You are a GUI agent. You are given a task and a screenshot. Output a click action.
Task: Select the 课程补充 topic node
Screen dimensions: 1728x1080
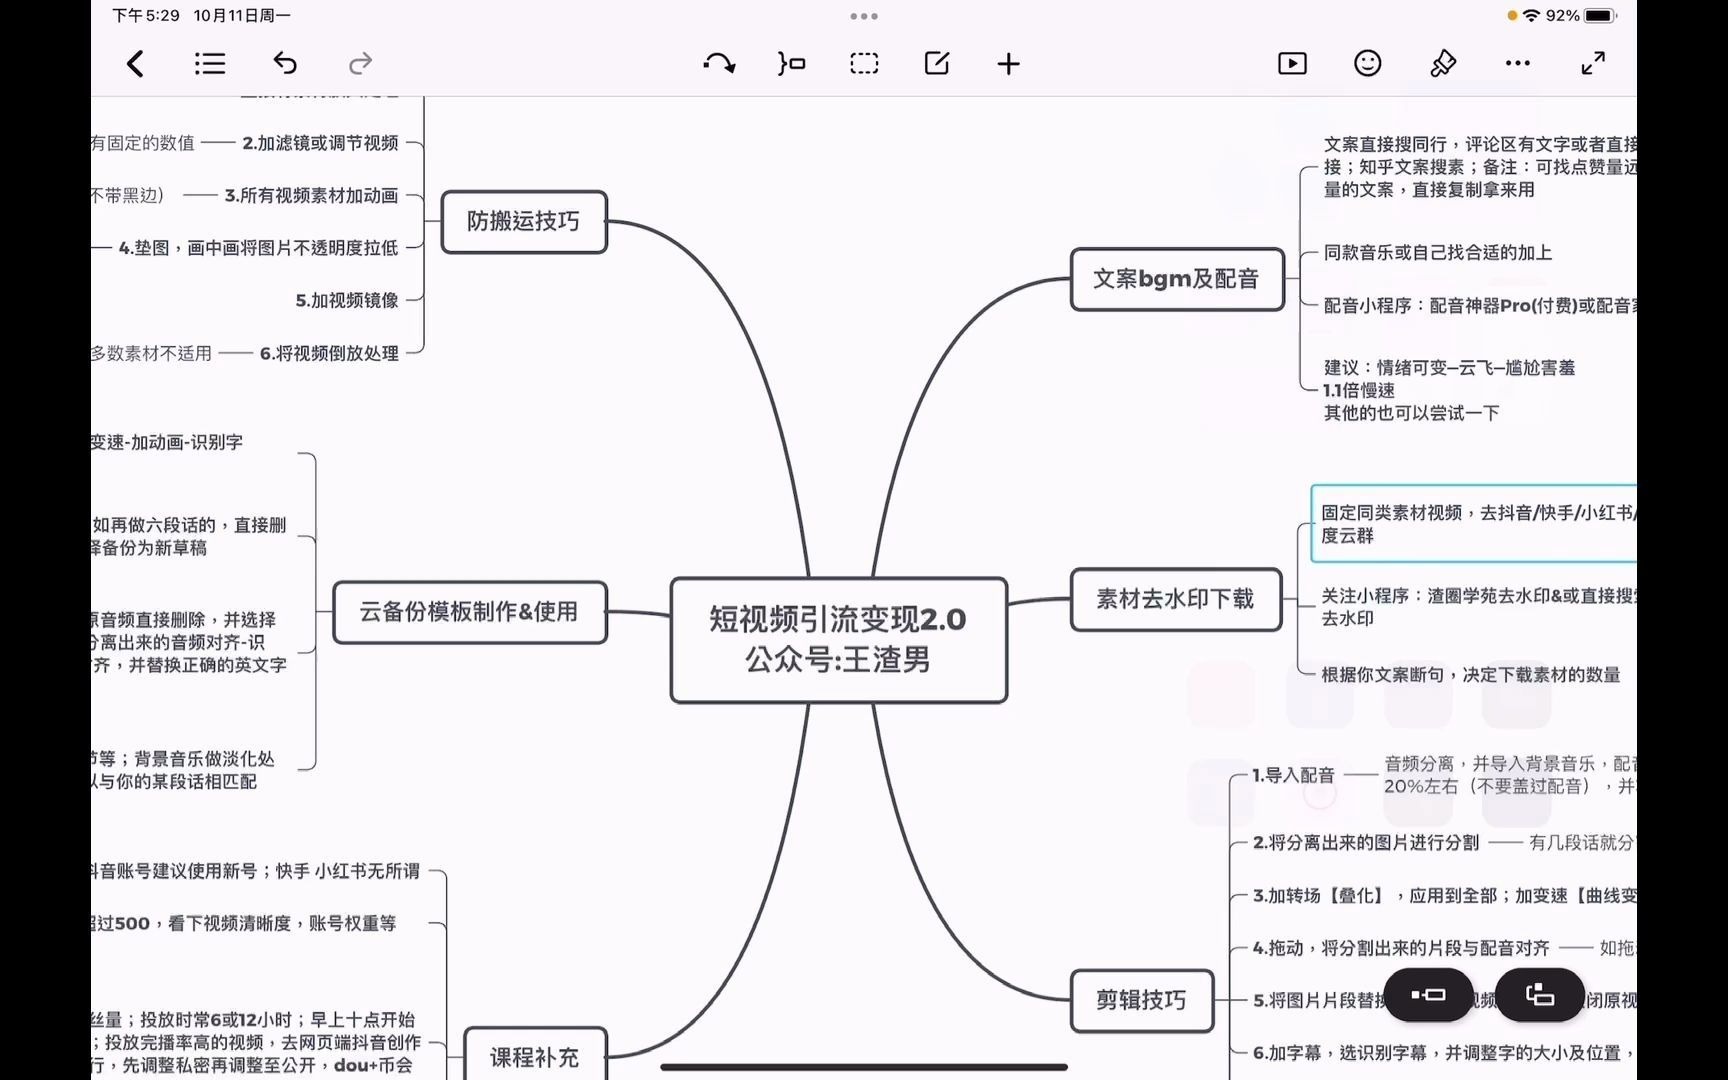pos(535,1055)
